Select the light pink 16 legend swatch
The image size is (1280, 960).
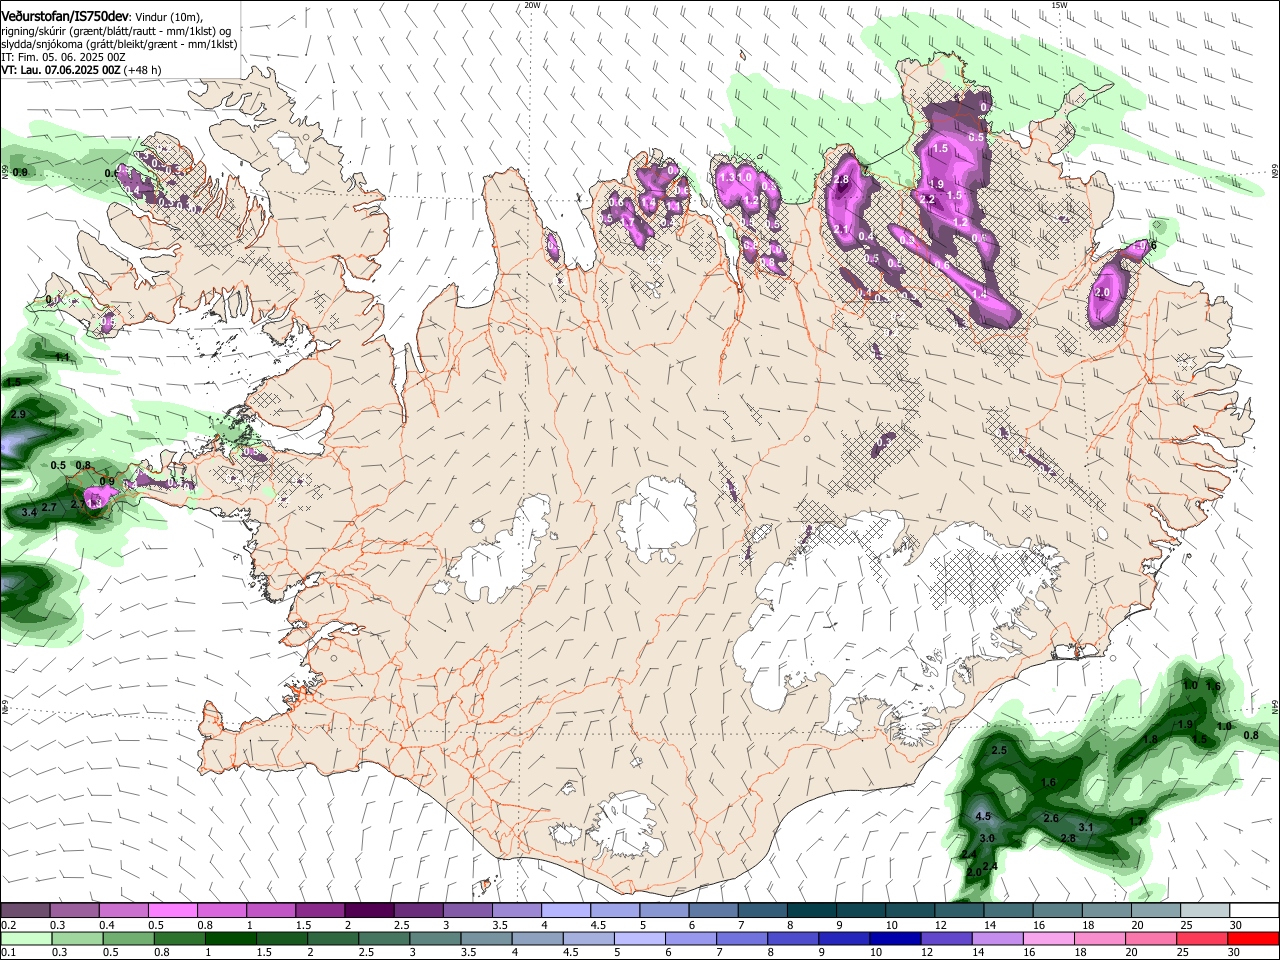pos(1050,938)
